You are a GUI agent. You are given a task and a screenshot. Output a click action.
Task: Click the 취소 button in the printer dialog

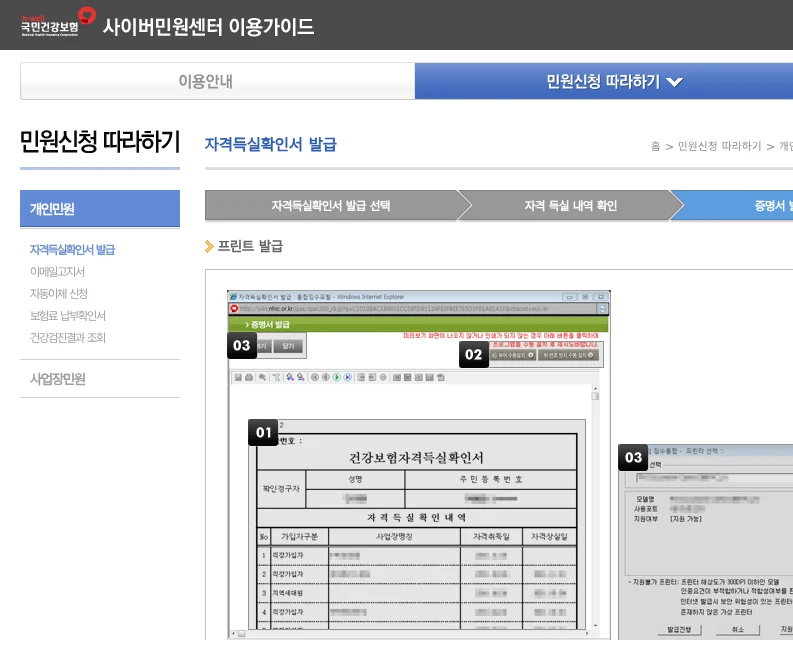[x=738, y=630]
